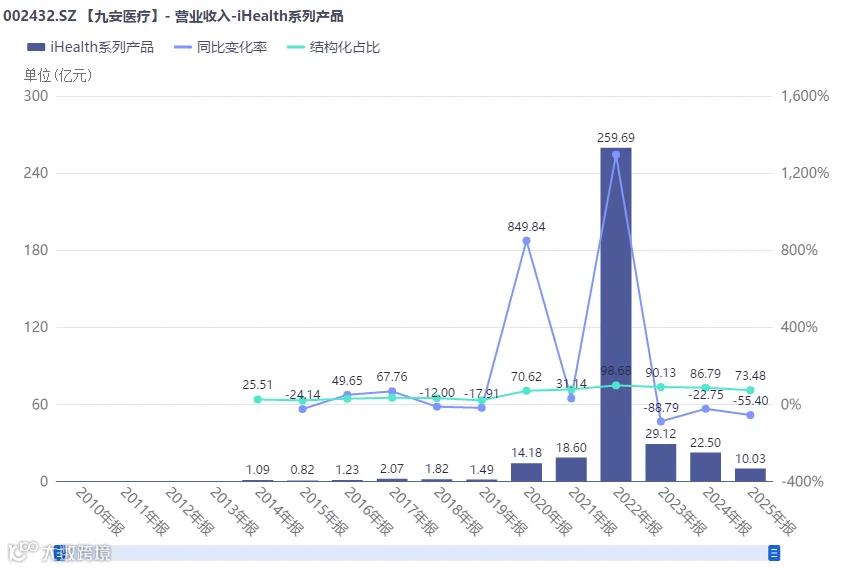Click the 2024年报 bar valued 22.50

(x=706, y=467)
